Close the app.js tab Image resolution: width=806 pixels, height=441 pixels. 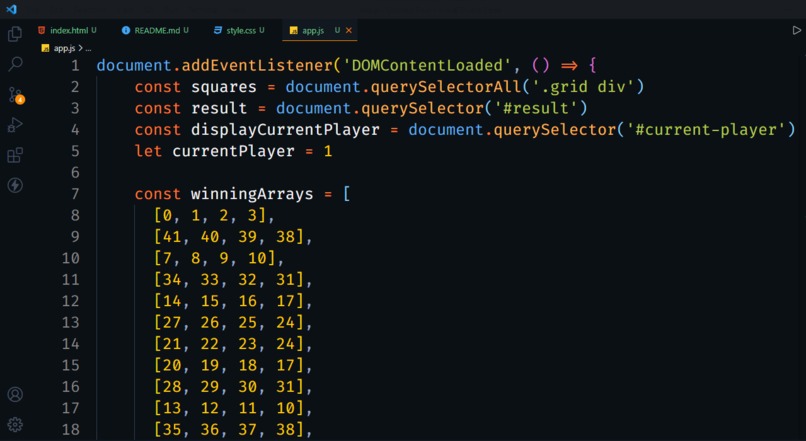click(349, 30)
